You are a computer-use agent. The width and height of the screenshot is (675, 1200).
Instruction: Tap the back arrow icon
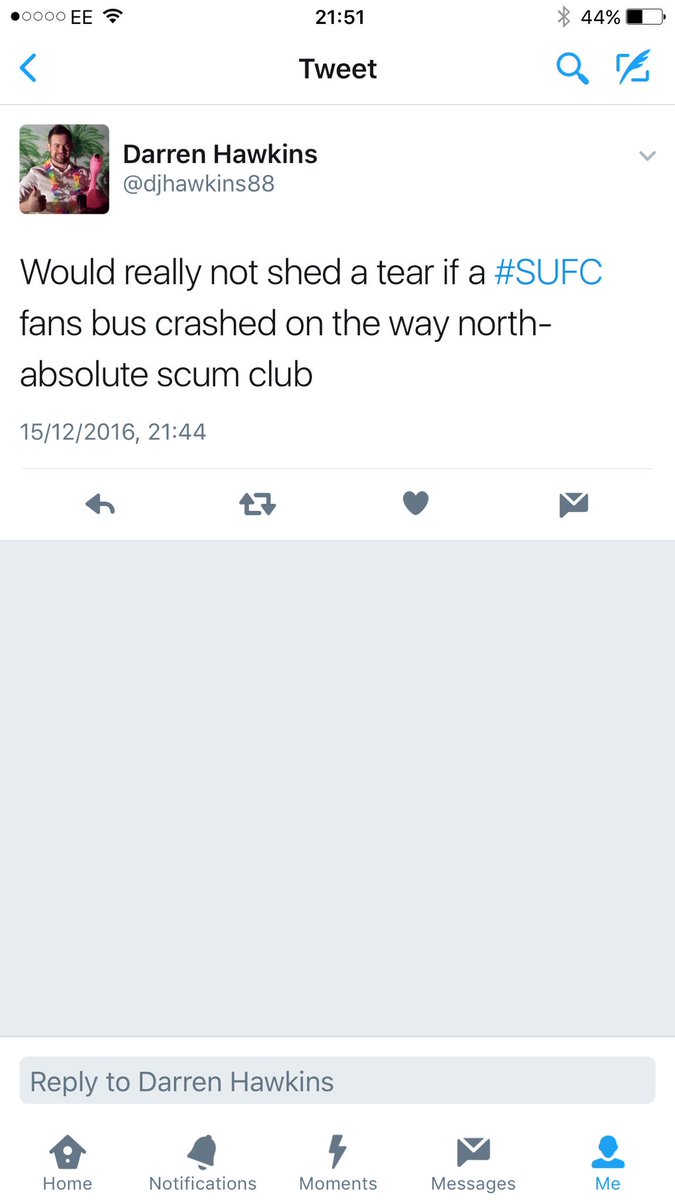click(29, 69)
